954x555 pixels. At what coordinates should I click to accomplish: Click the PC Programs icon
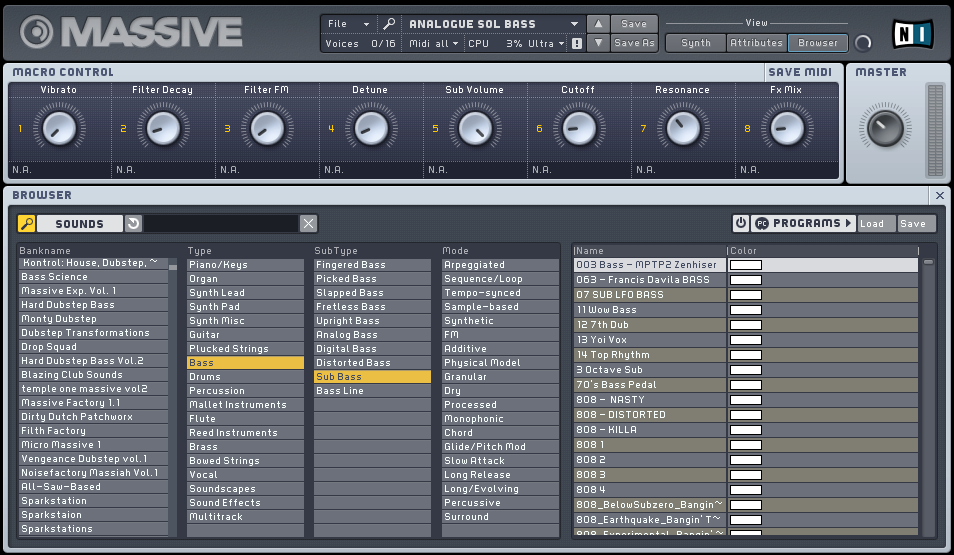[x=762, y=223]
